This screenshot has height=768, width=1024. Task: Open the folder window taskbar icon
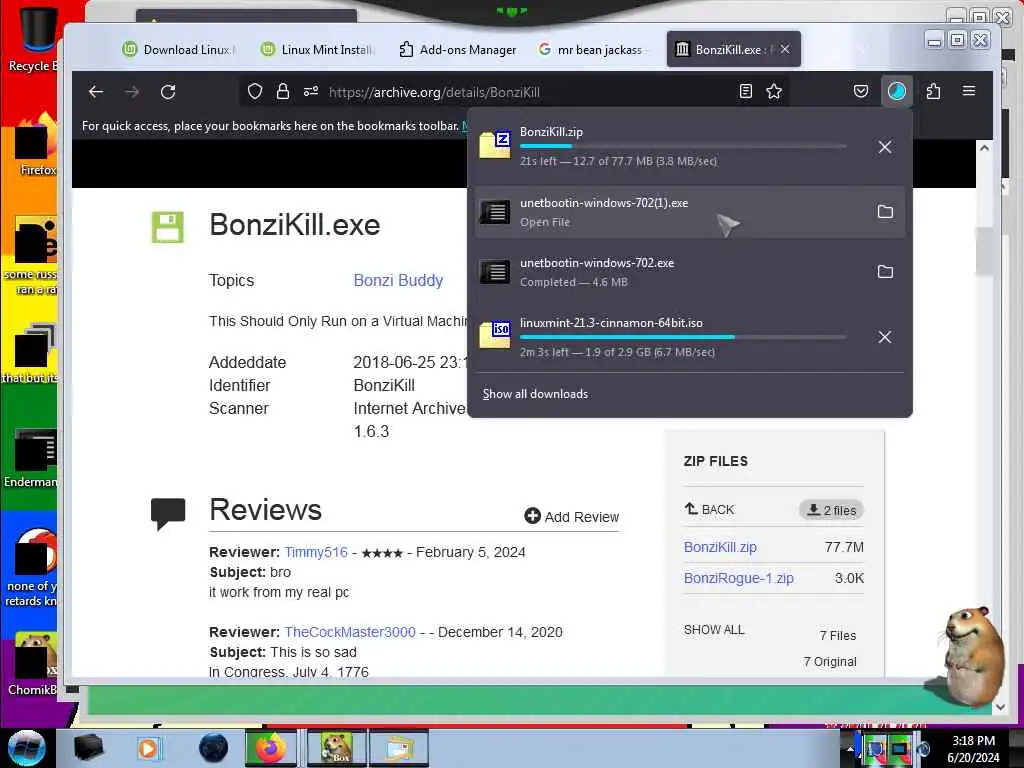(399, 748)
